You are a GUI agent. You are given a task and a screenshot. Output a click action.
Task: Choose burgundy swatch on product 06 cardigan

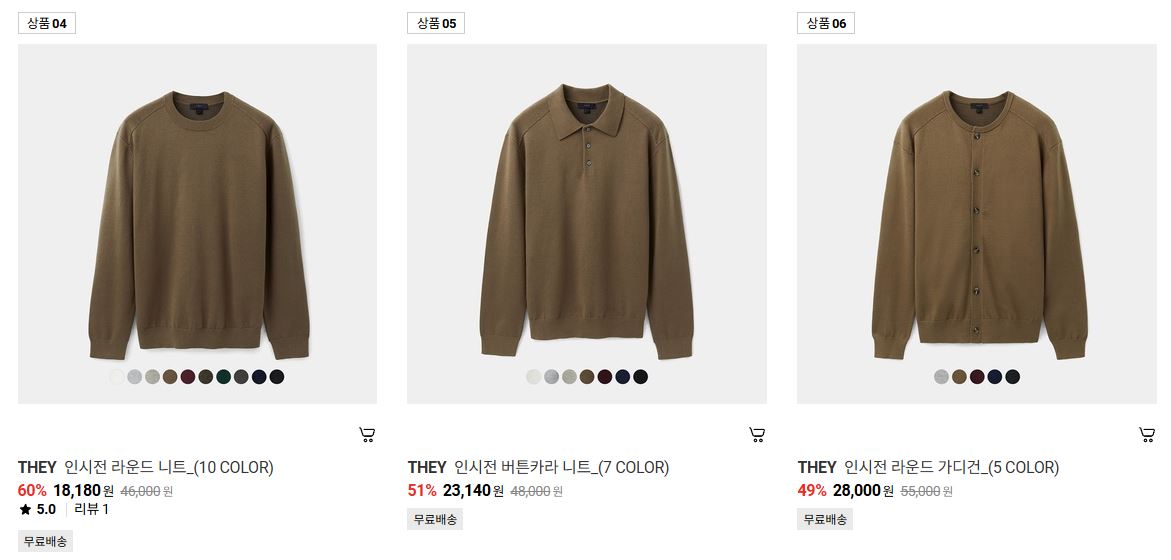point(977,377)
